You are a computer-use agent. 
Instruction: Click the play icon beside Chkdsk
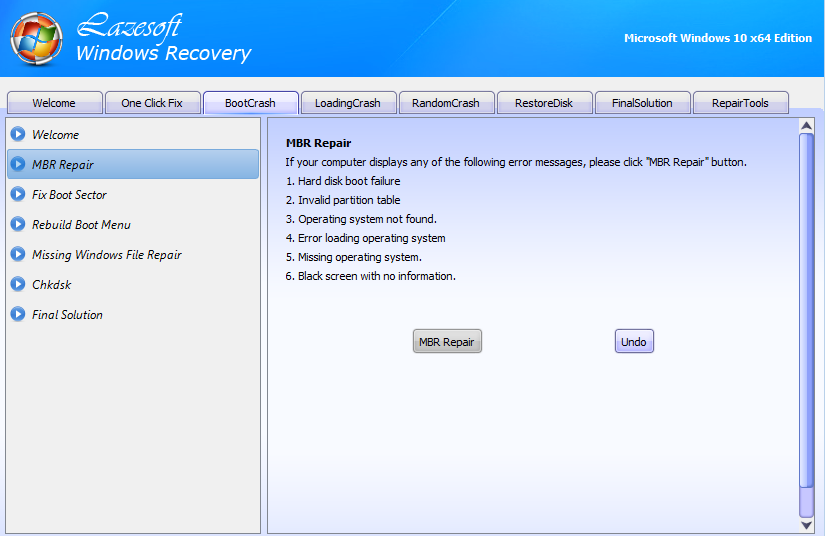coord(18,284)
